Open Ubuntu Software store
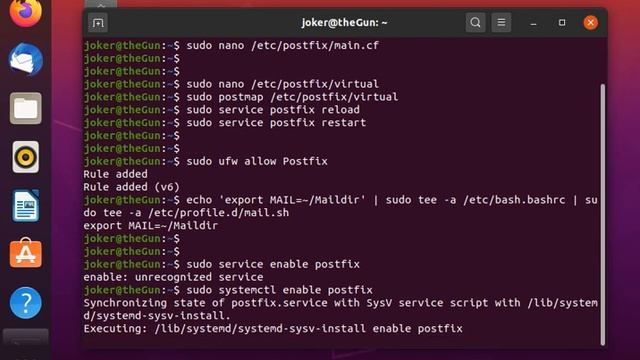 tap(26, 253)
